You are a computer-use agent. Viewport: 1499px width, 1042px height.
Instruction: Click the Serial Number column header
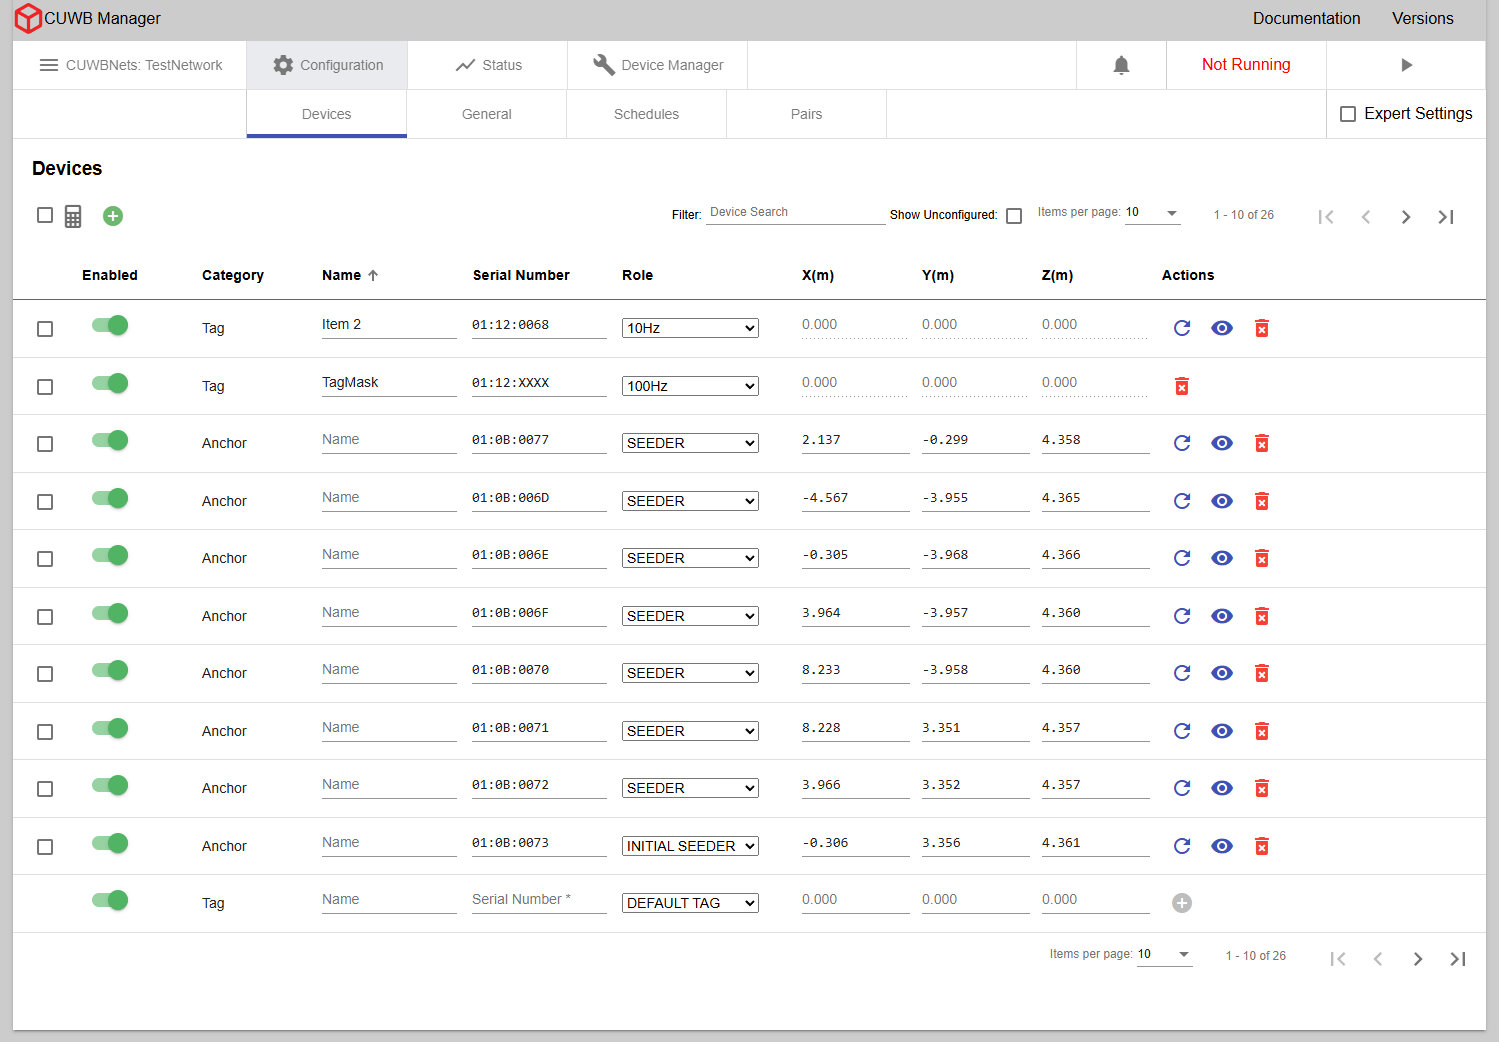coord(521,275)
